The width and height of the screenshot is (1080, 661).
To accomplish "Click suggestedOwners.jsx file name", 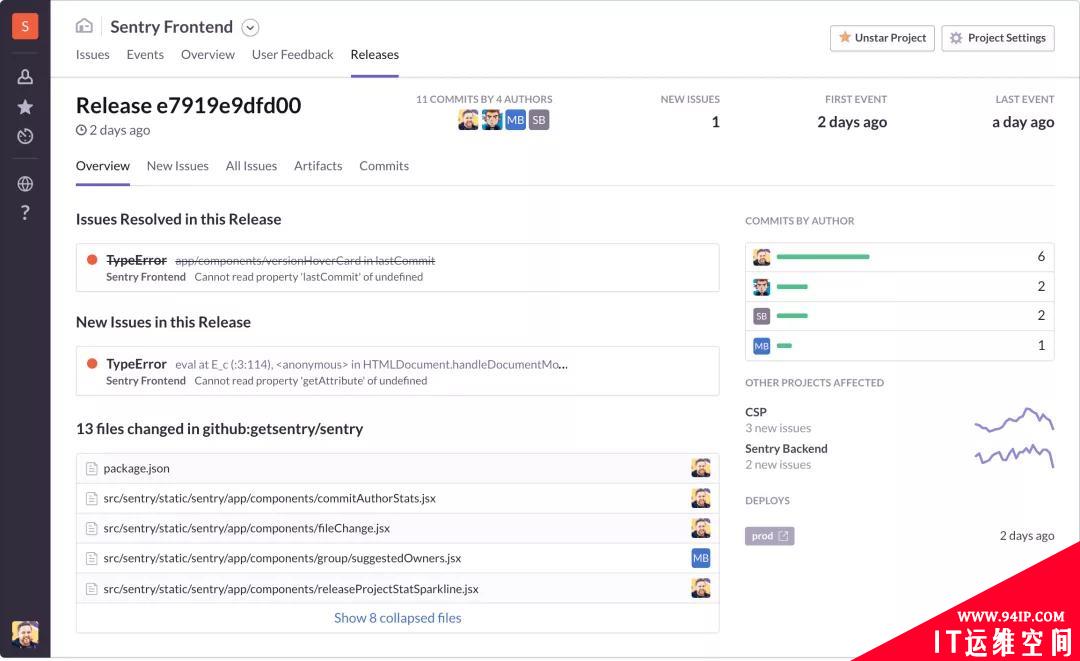I will [282, 558].
